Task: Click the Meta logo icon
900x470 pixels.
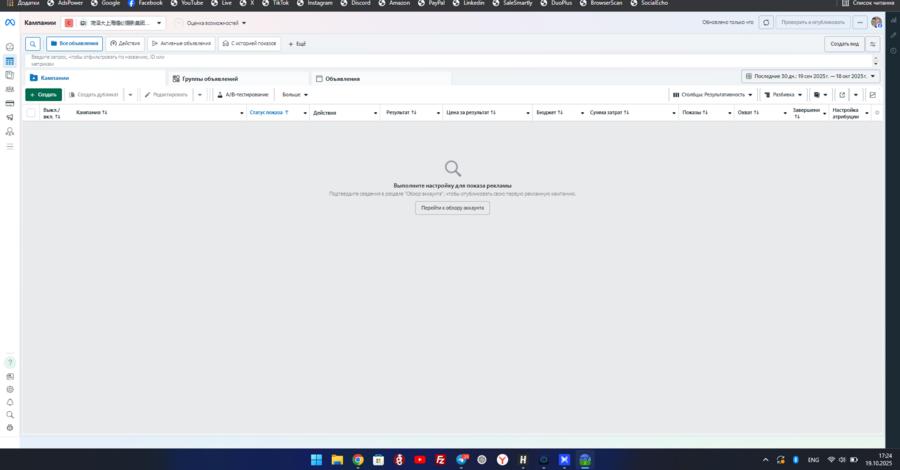Action: [x=10, y=22]
